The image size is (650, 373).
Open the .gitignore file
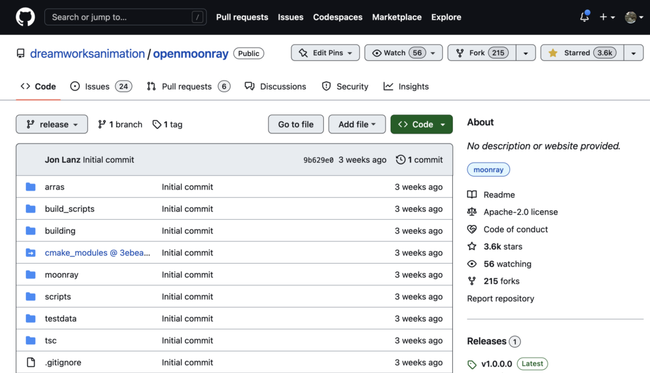(x=63, y=363)
